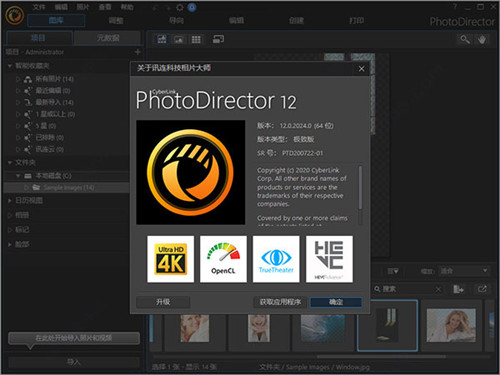Click export photo icon beside search box
The width and height of the screenshot is (500, 375).
[459, 289]
